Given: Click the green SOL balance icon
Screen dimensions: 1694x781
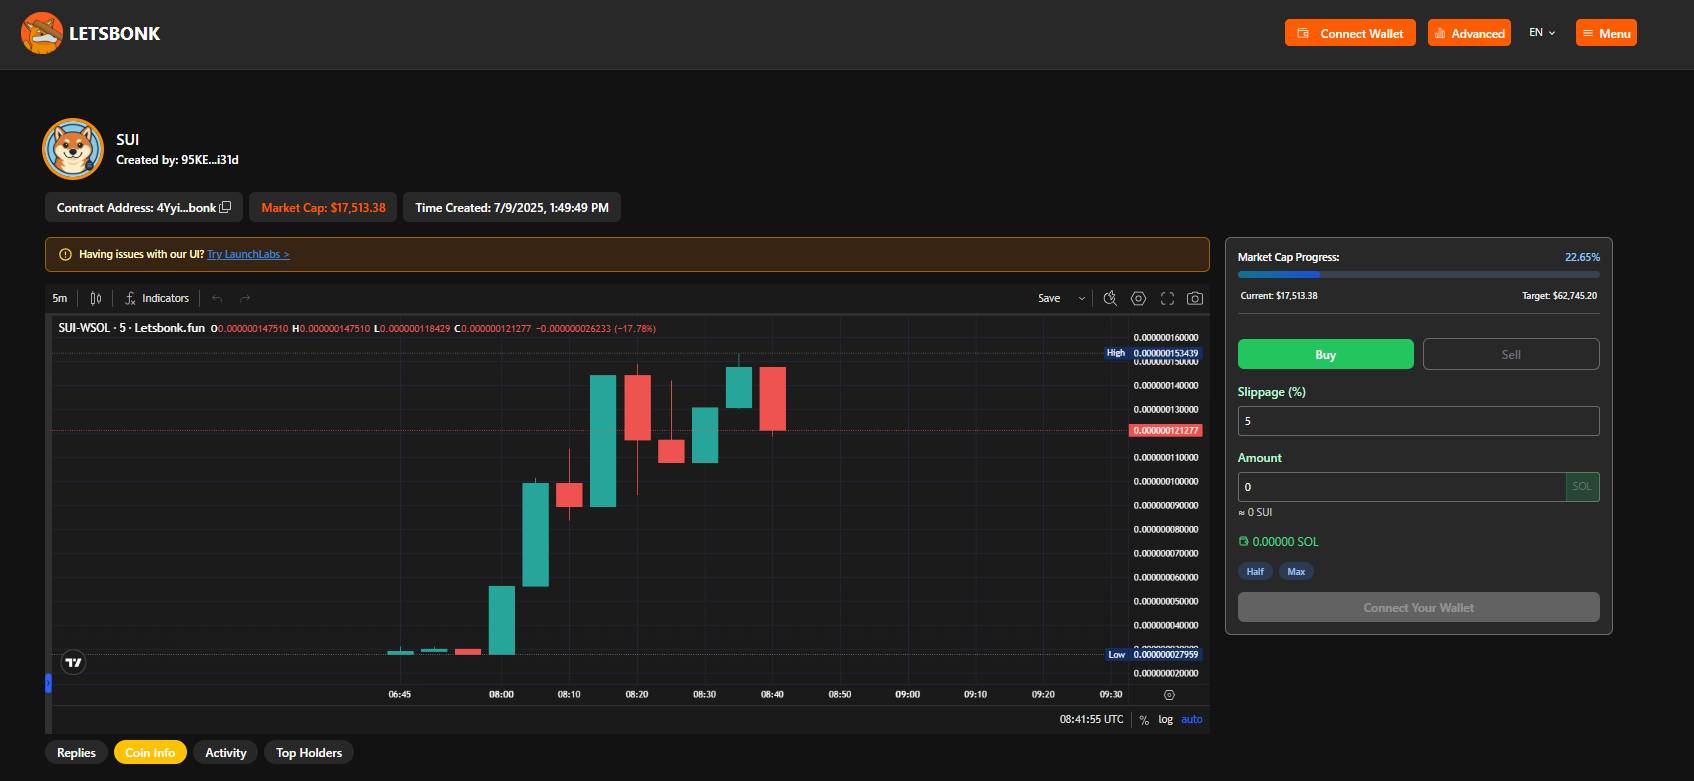Looking at the screenshot, I should 1243,541.
